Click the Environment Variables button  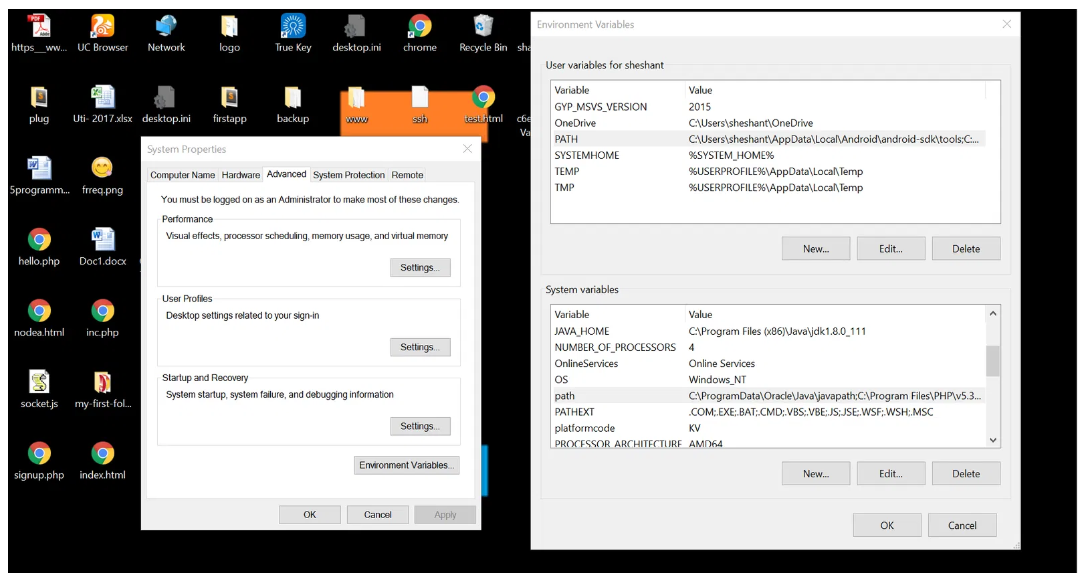tap(407, 465)
